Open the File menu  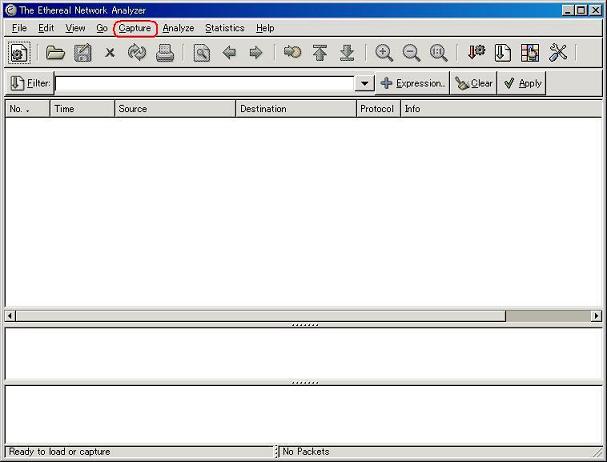pyautogui.click(x=19, y=28)
